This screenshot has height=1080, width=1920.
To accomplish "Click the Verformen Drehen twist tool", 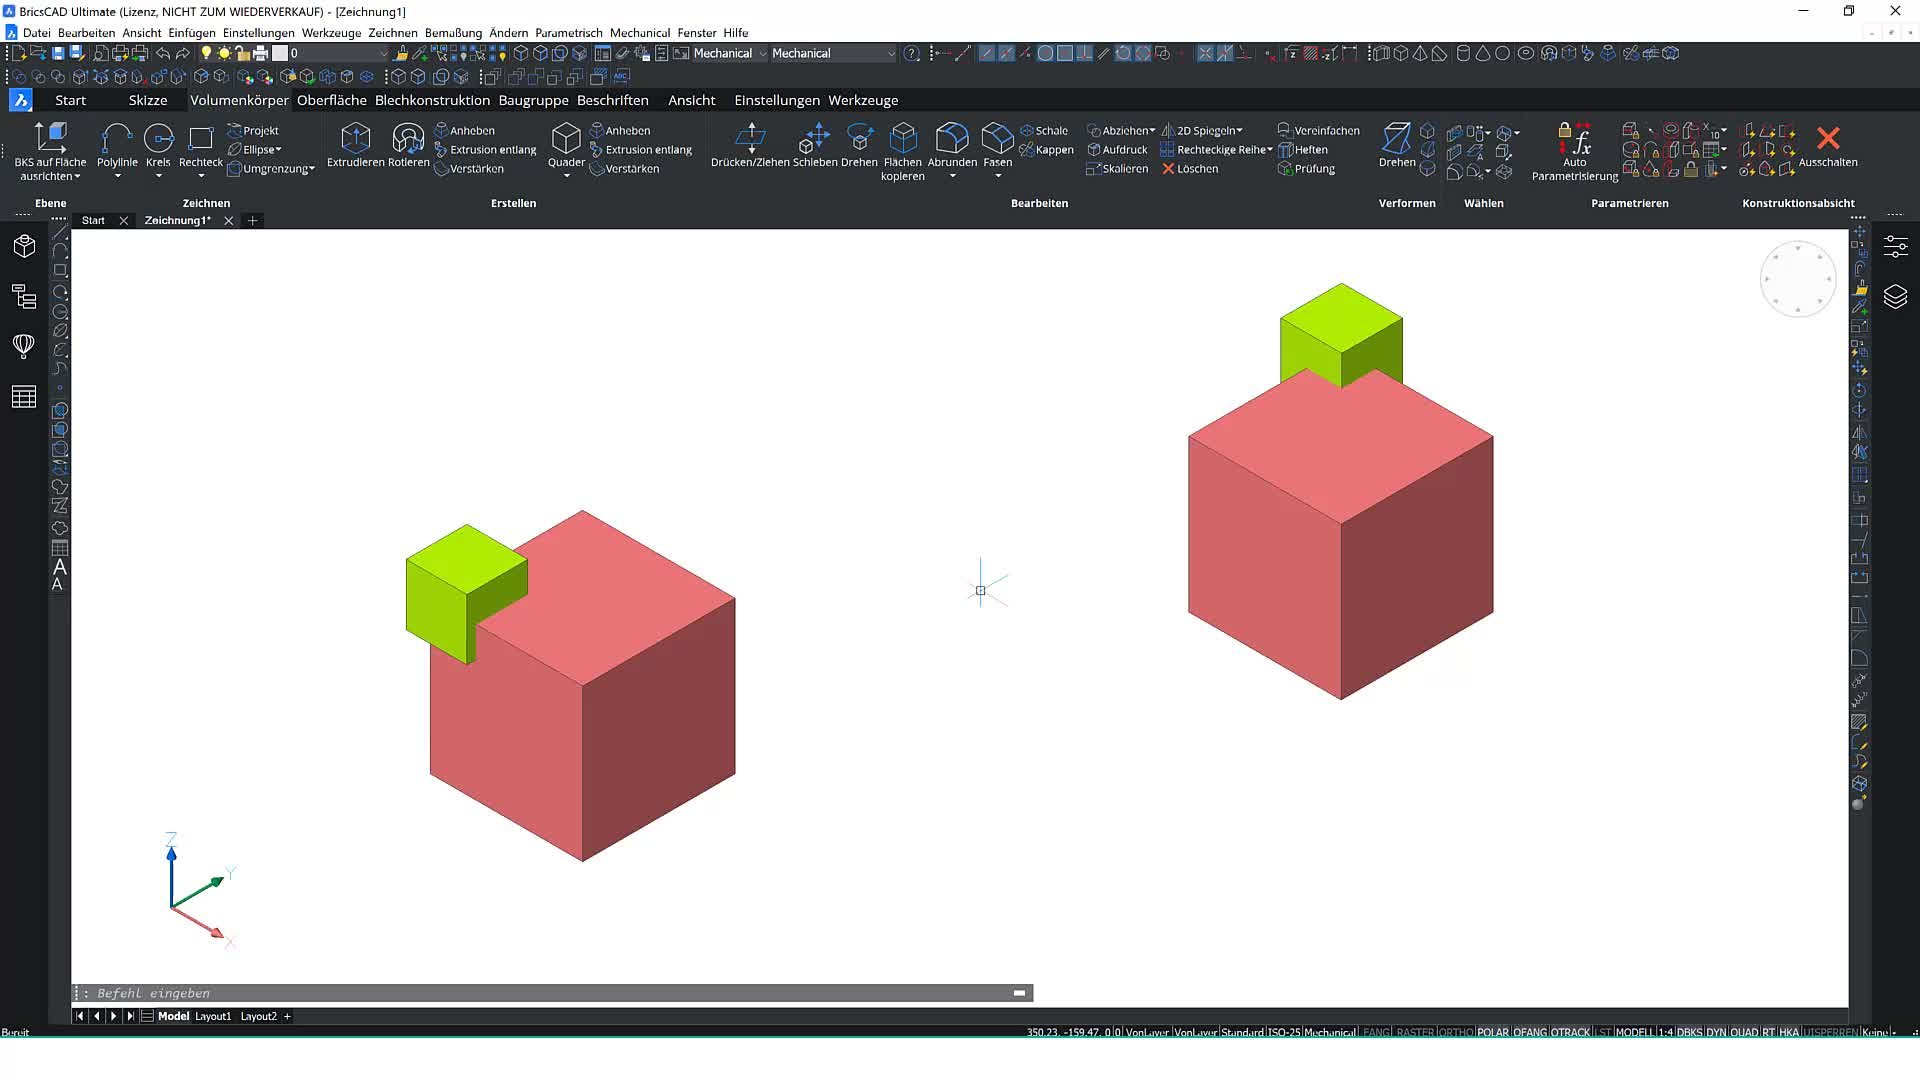I will (1397, 144).
